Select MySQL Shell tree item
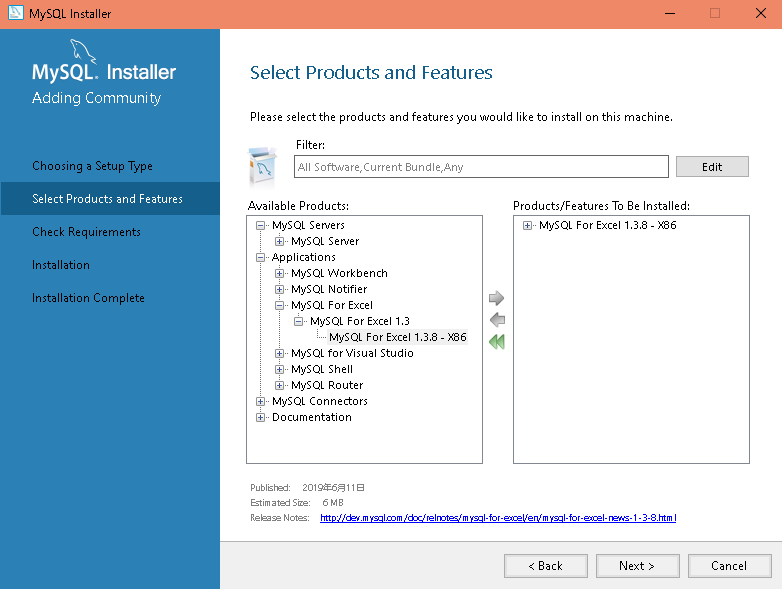 (x=322, y=369)
